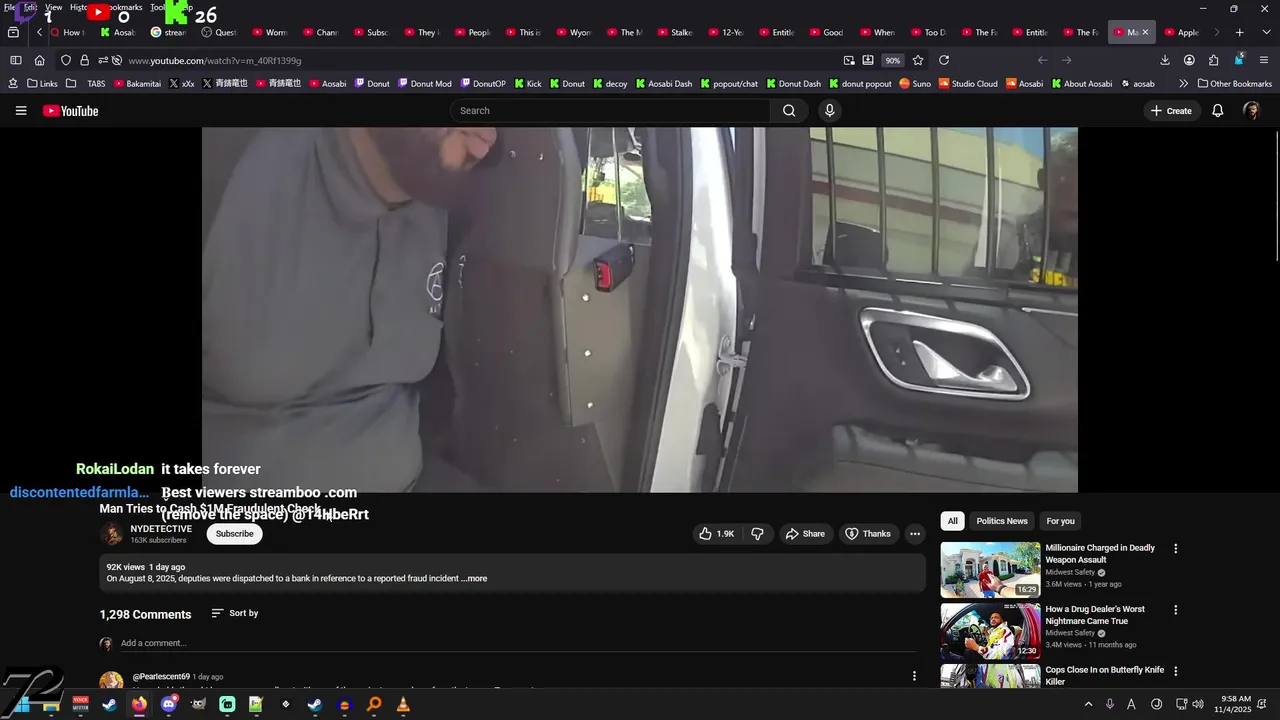
Task: Reload the page in browser toolbar
Action: point(943,60)
